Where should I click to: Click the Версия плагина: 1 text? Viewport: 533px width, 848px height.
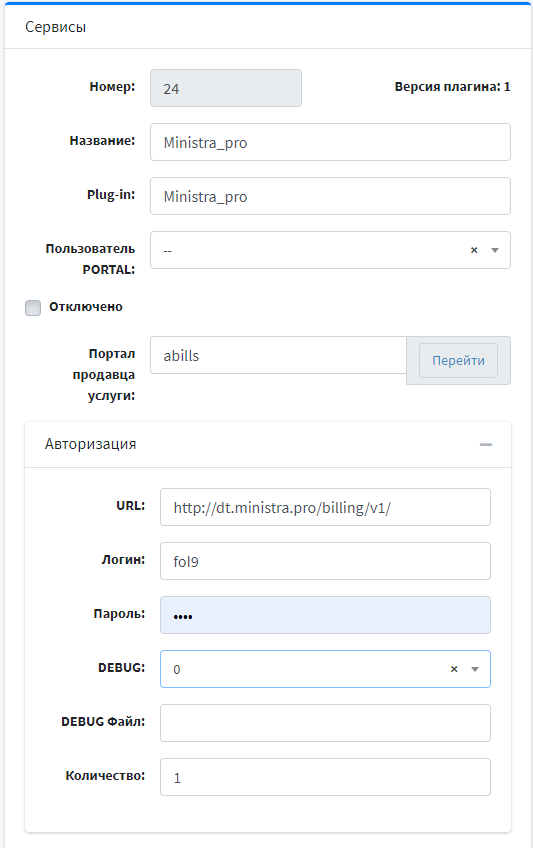[452, 87]
